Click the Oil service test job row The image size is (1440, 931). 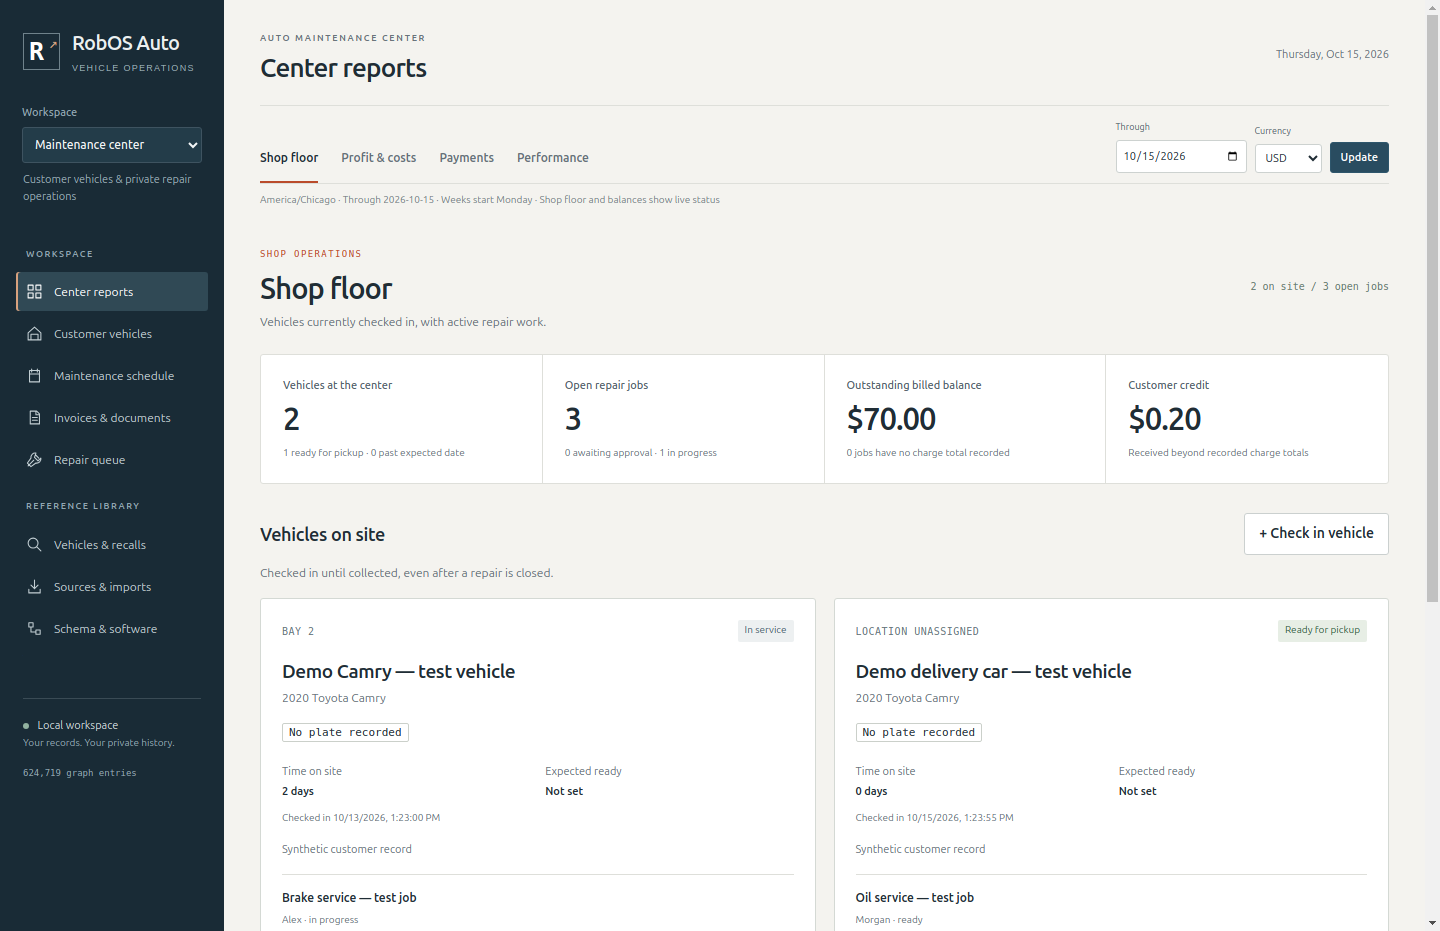tap(1111, 907)
